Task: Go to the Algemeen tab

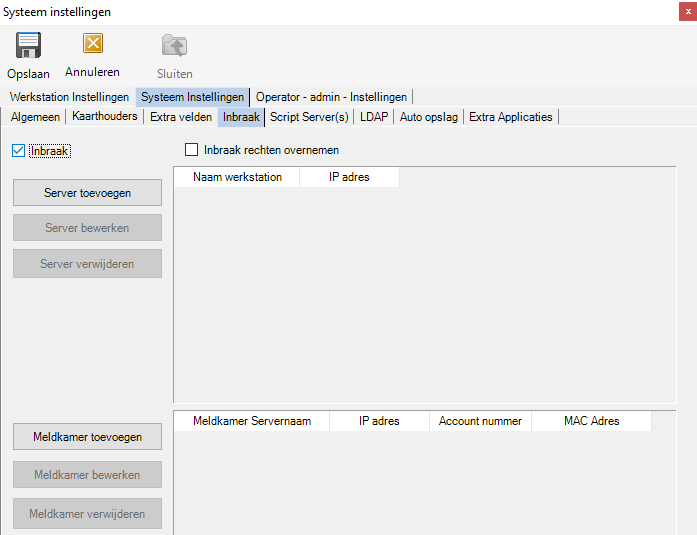Action: 36,117
